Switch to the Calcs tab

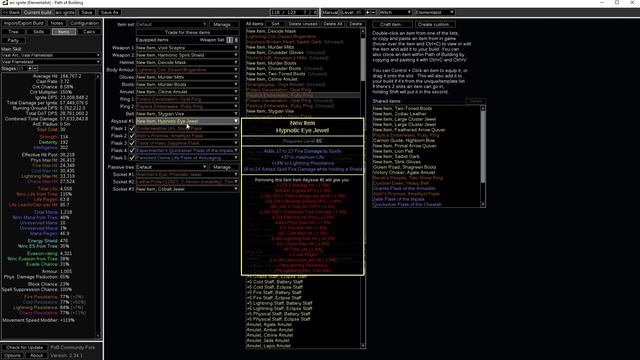(x=89, y=31)
